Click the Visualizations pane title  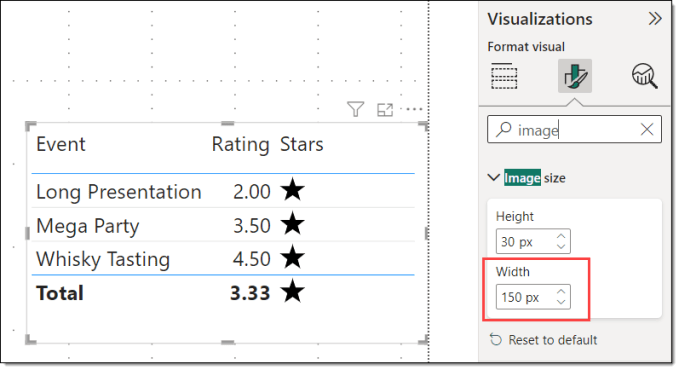[x=540, y=19]
